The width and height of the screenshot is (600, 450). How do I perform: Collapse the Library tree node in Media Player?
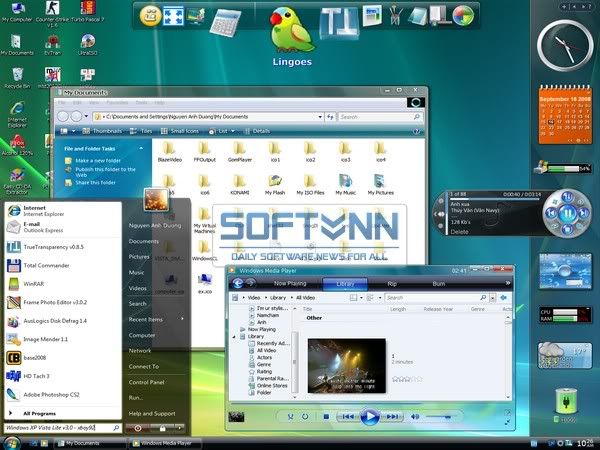234,337
